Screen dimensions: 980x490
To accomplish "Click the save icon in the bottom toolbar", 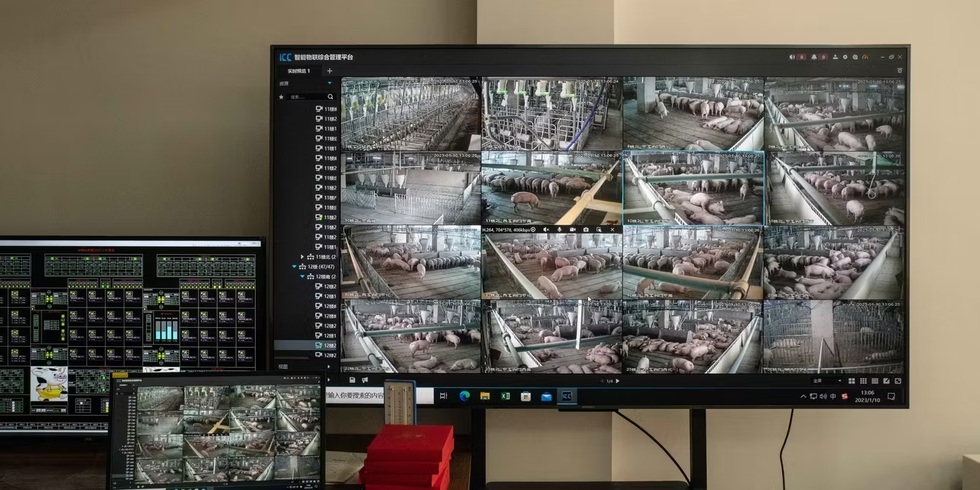I will pos(353,380).
